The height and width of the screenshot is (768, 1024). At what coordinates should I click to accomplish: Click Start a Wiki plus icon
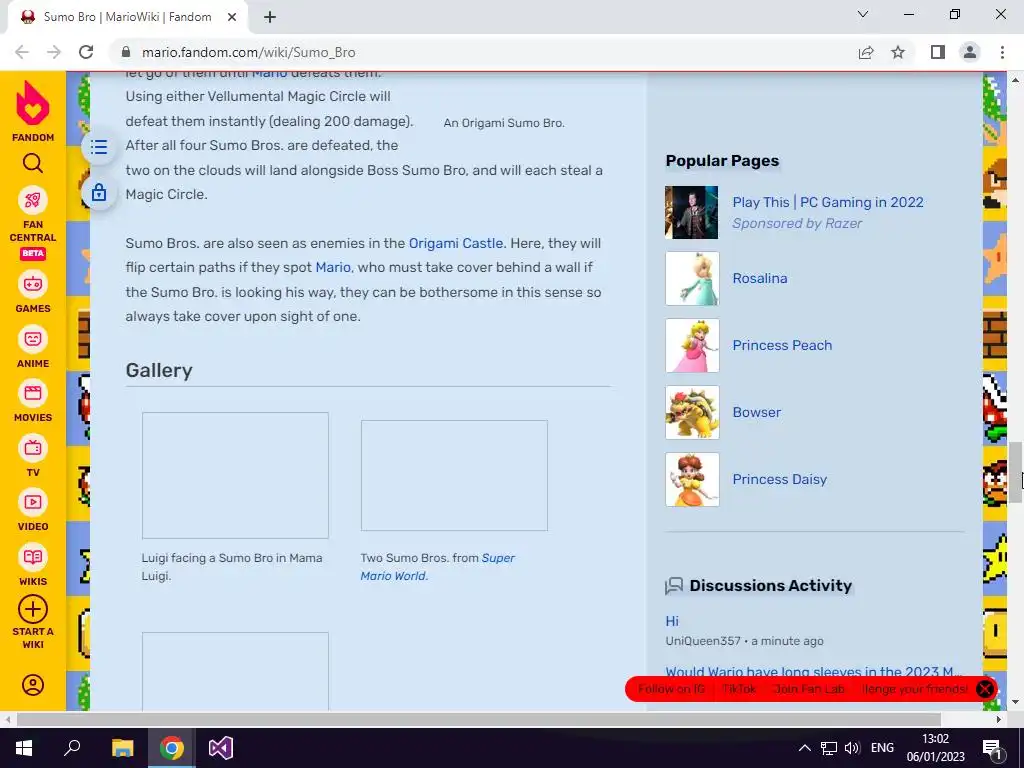[x=33, y=609]
